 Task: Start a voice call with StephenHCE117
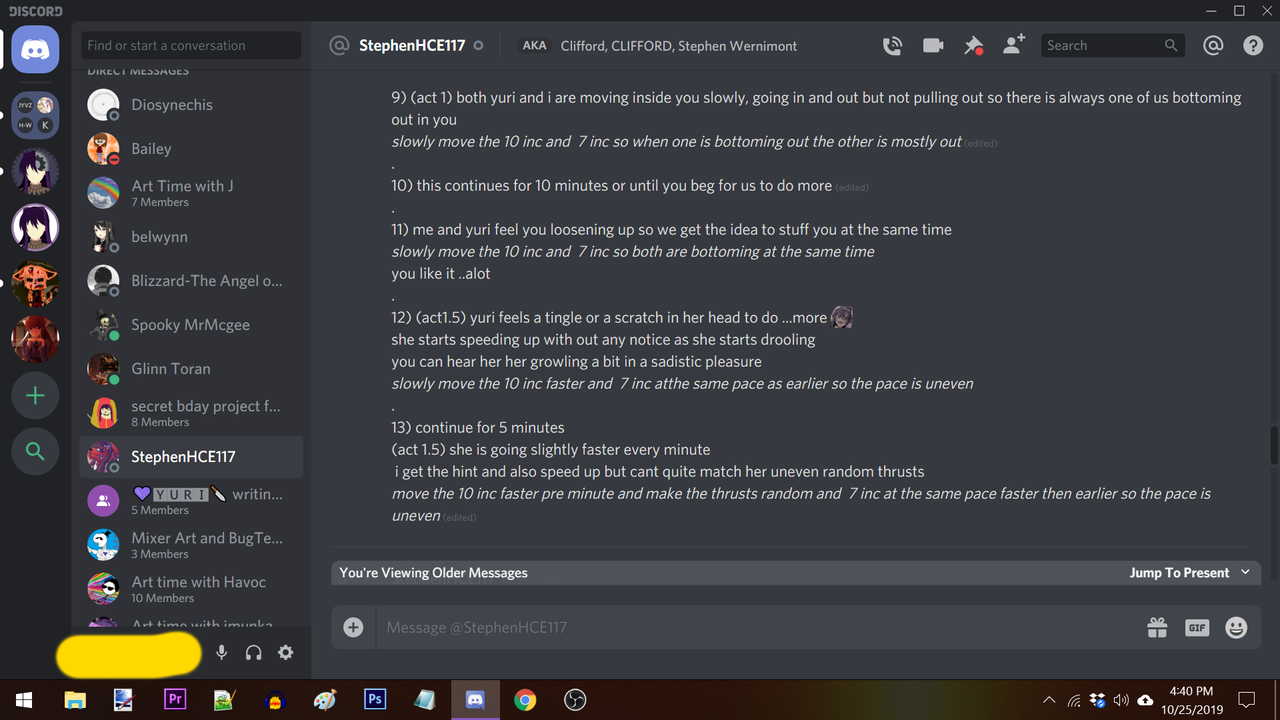pos(892,45)
